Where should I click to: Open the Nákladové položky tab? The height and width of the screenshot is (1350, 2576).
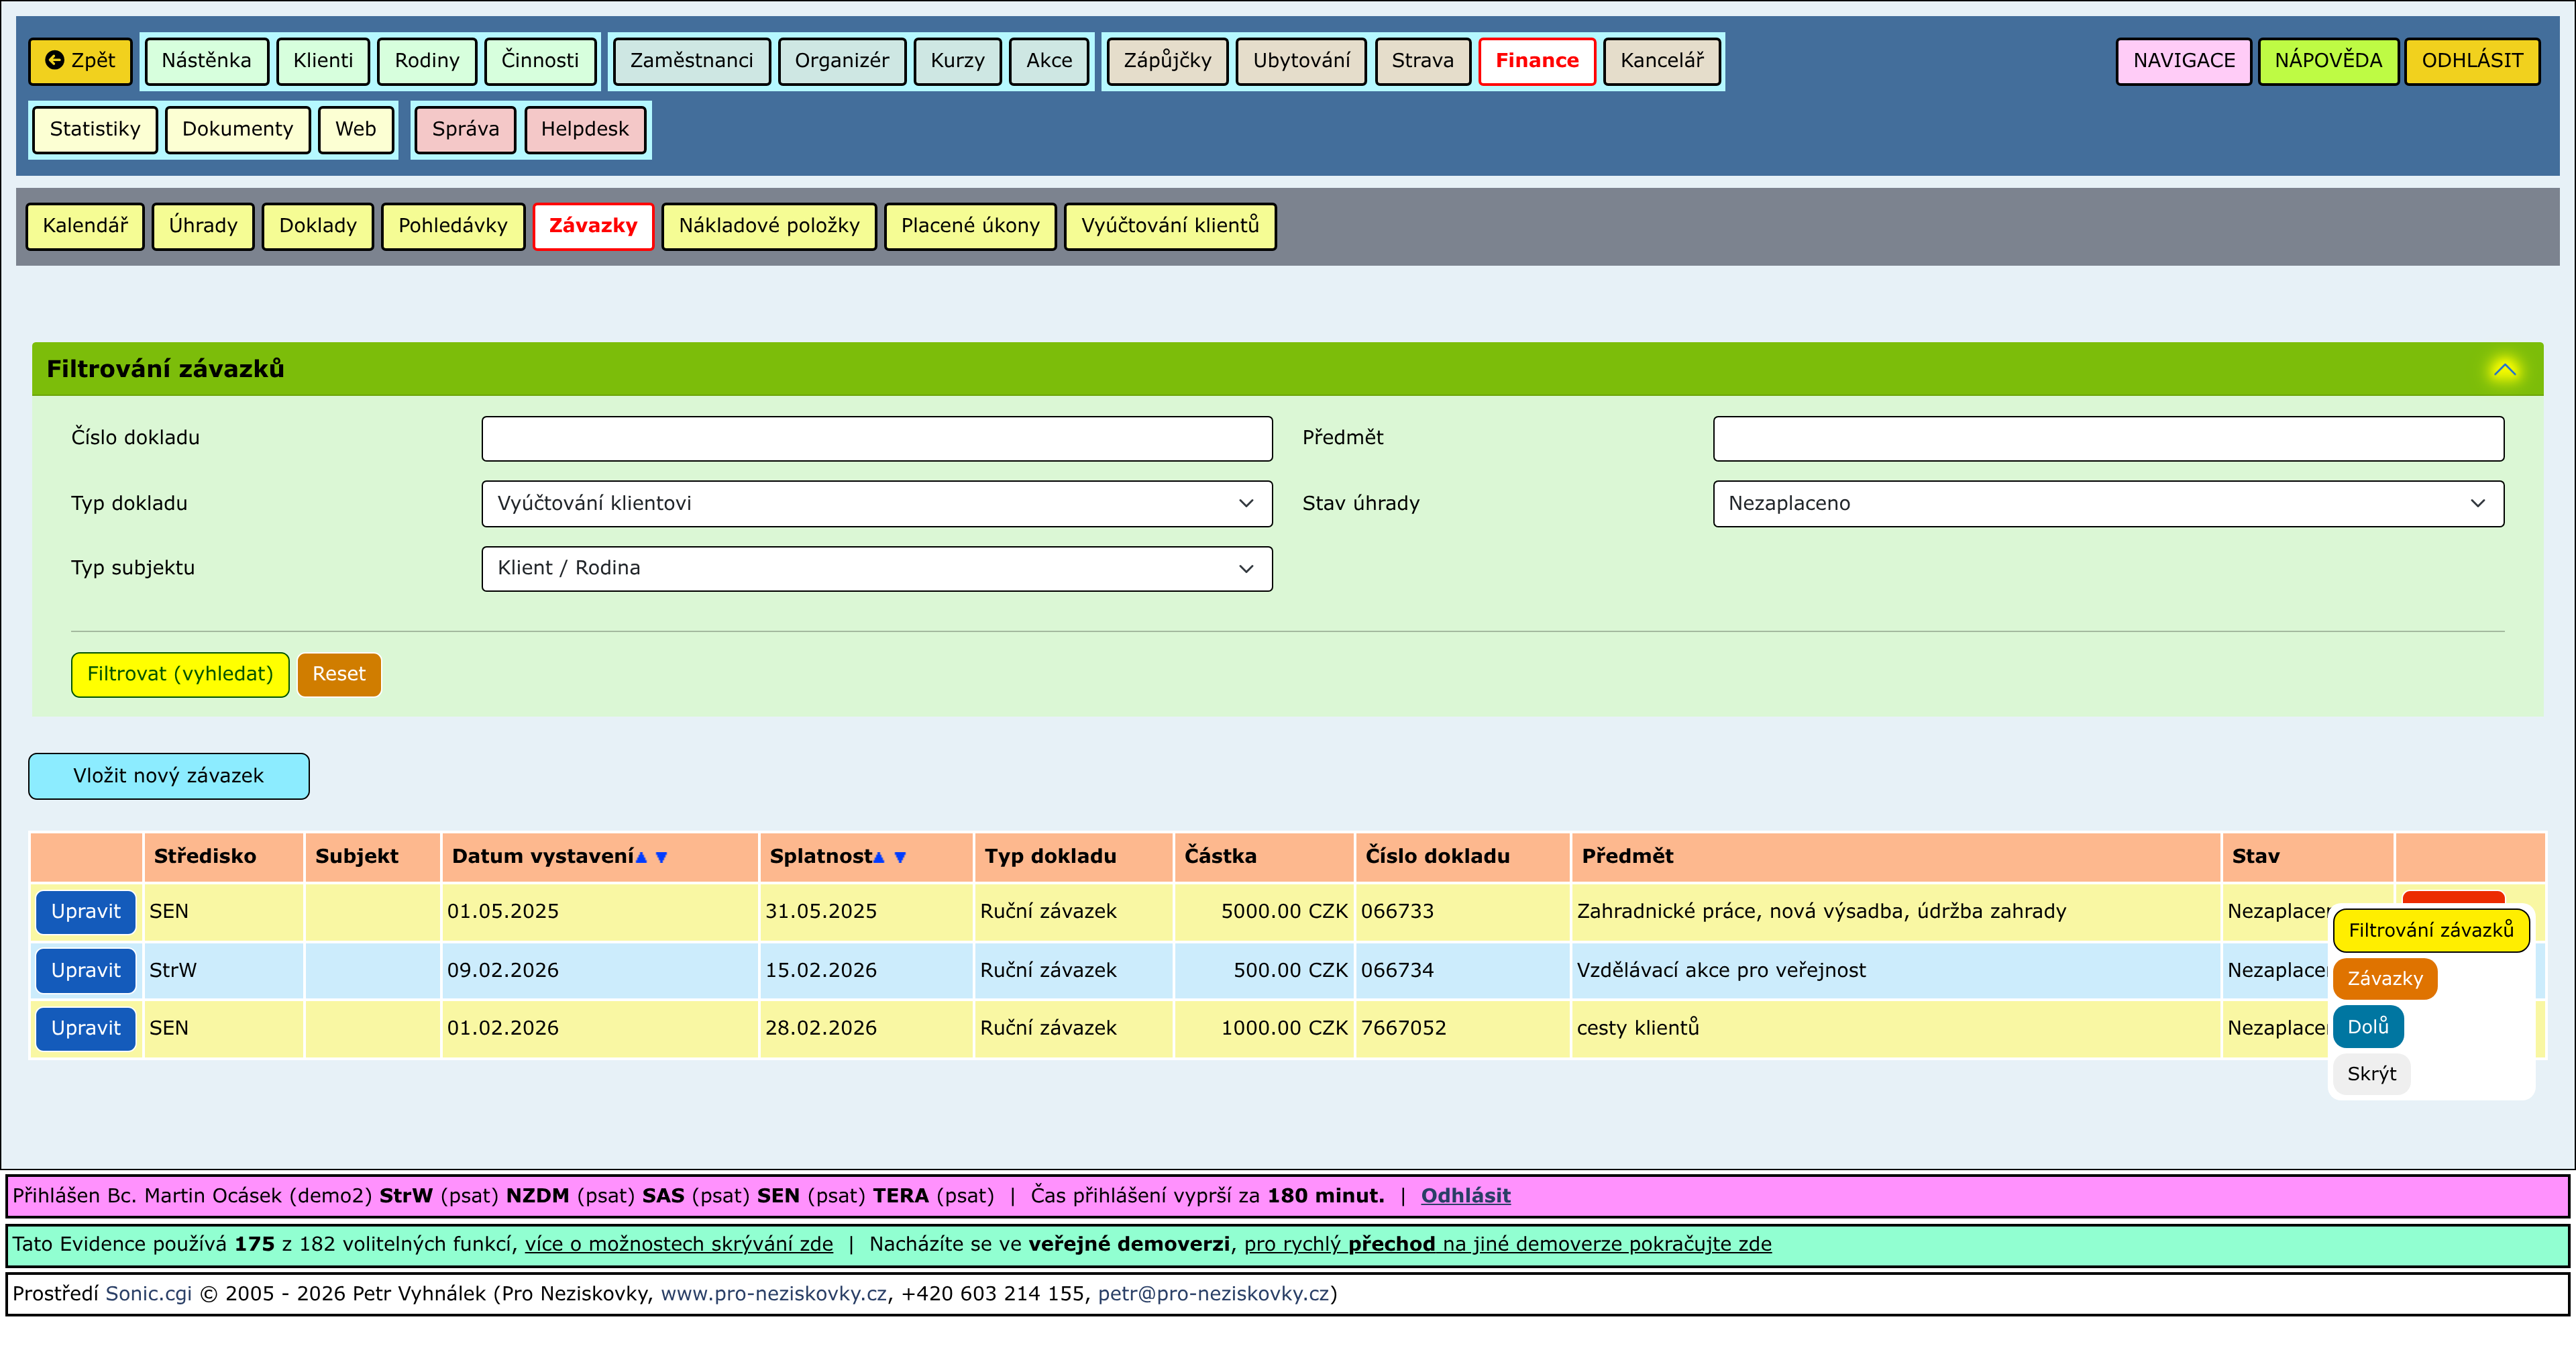point(768,226)
